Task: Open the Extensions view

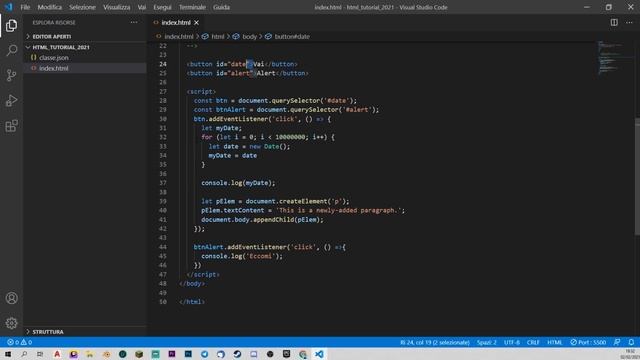Action: [x=11, y=126]
